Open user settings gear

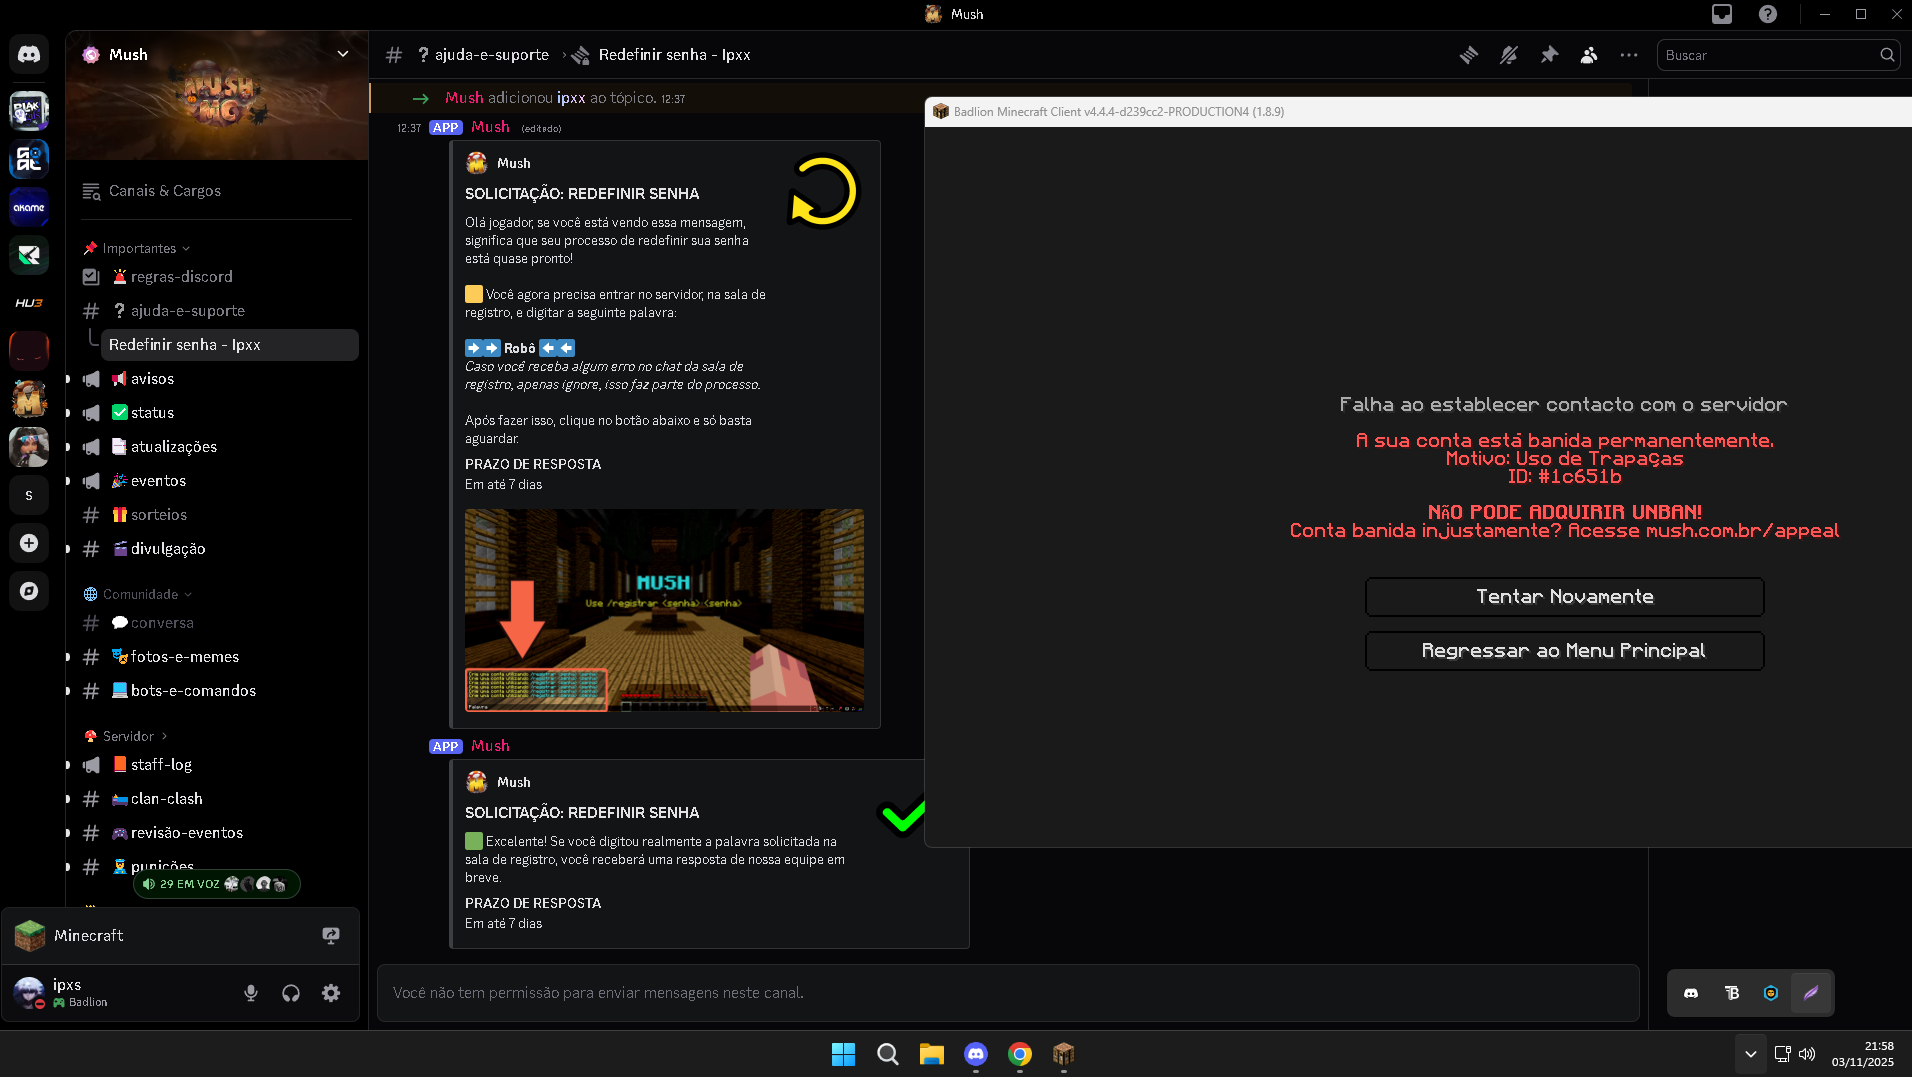[331, 993]
